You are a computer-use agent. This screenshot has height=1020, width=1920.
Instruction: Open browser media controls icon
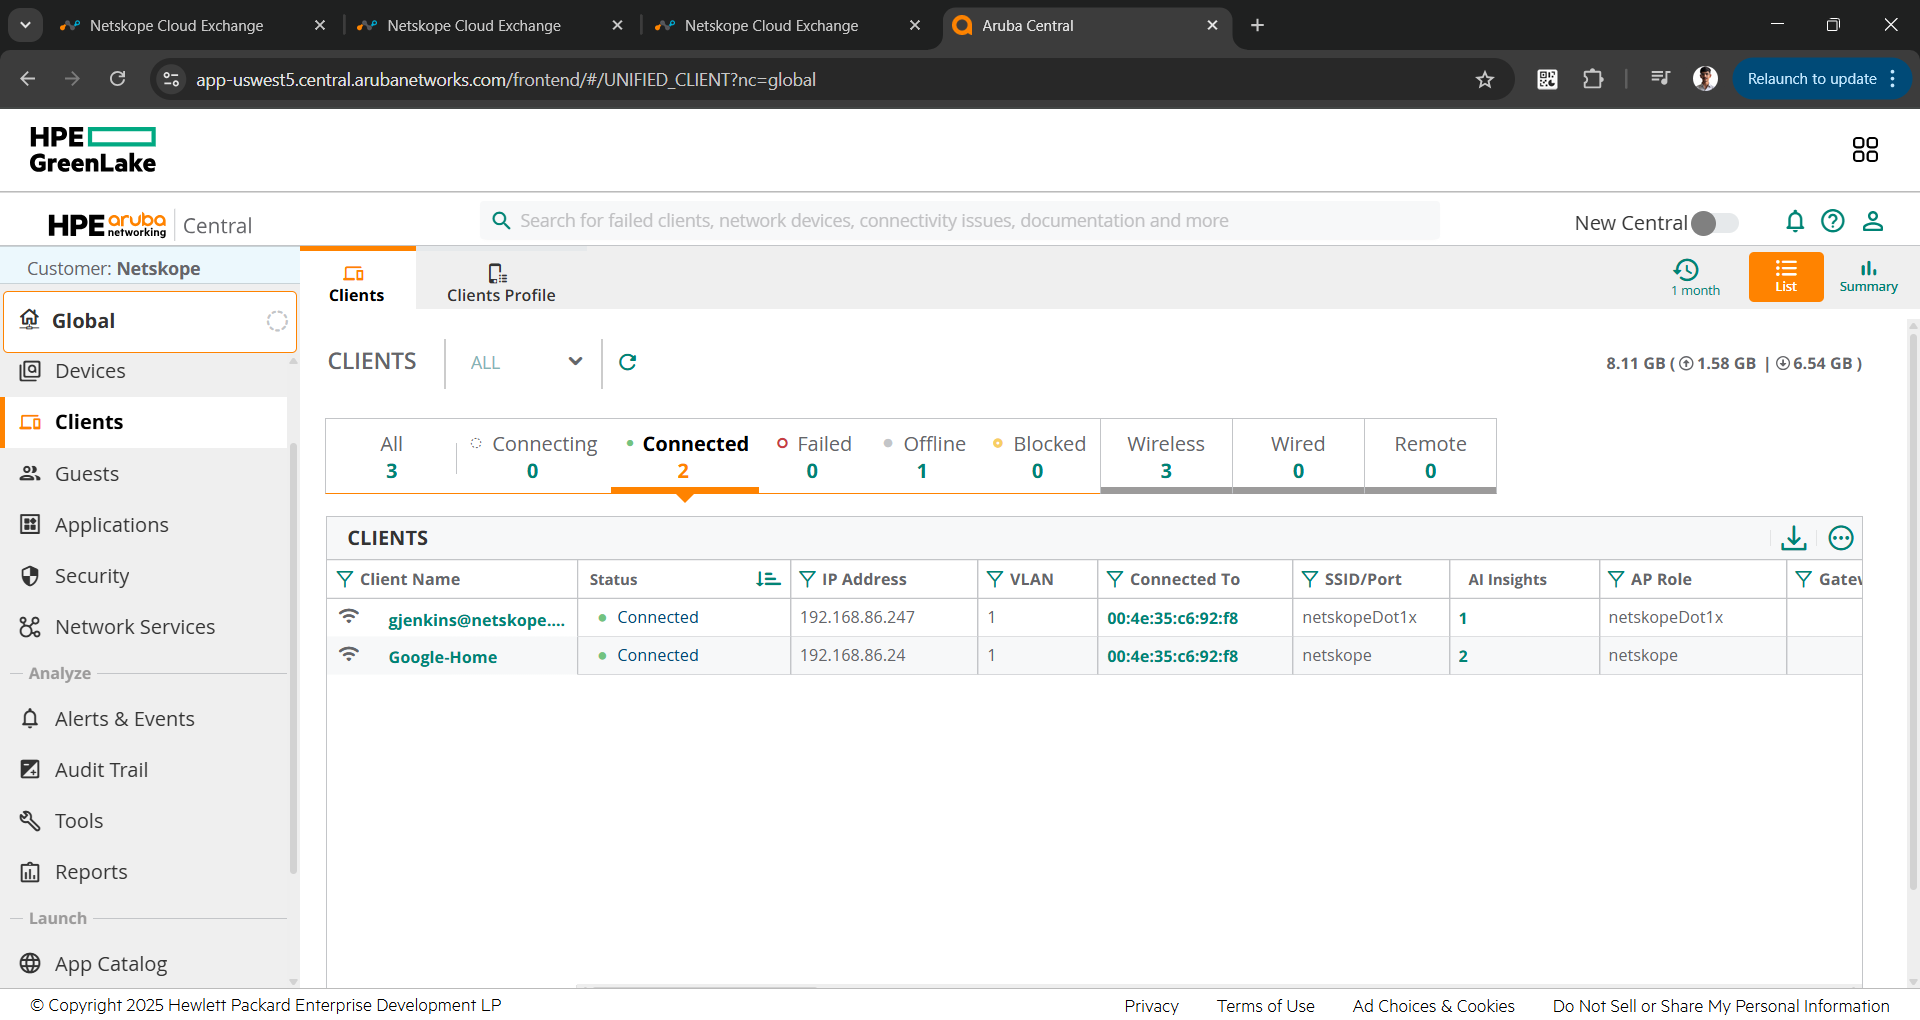(1660, 79)
